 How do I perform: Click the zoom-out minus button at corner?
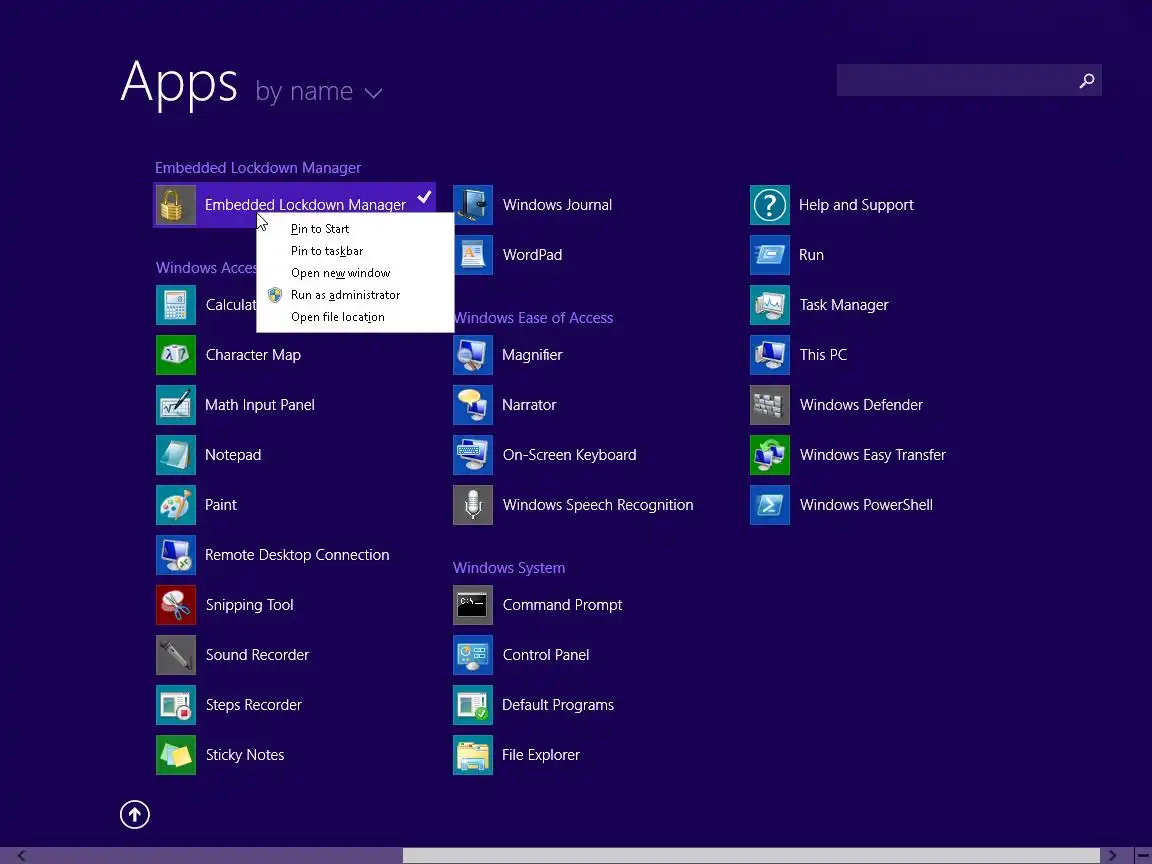tap(1142, 855)
